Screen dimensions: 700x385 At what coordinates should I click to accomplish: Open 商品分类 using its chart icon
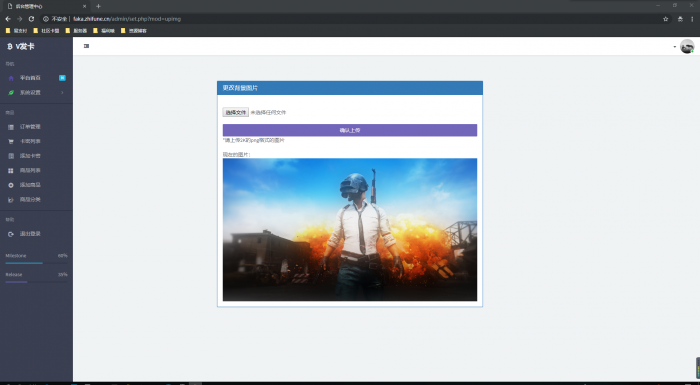coord(11,200)
